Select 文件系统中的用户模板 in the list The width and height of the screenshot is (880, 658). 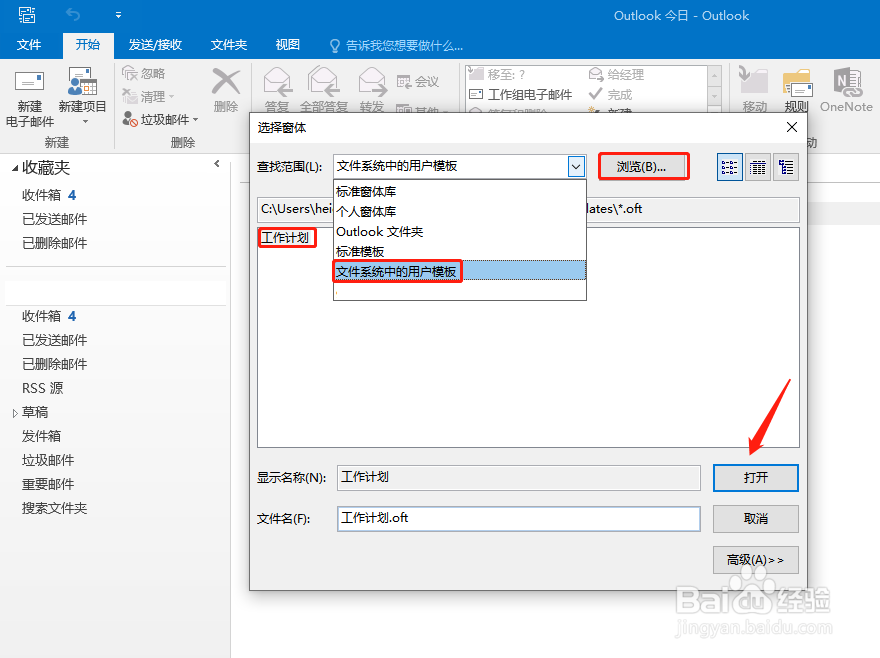point(397,271)
